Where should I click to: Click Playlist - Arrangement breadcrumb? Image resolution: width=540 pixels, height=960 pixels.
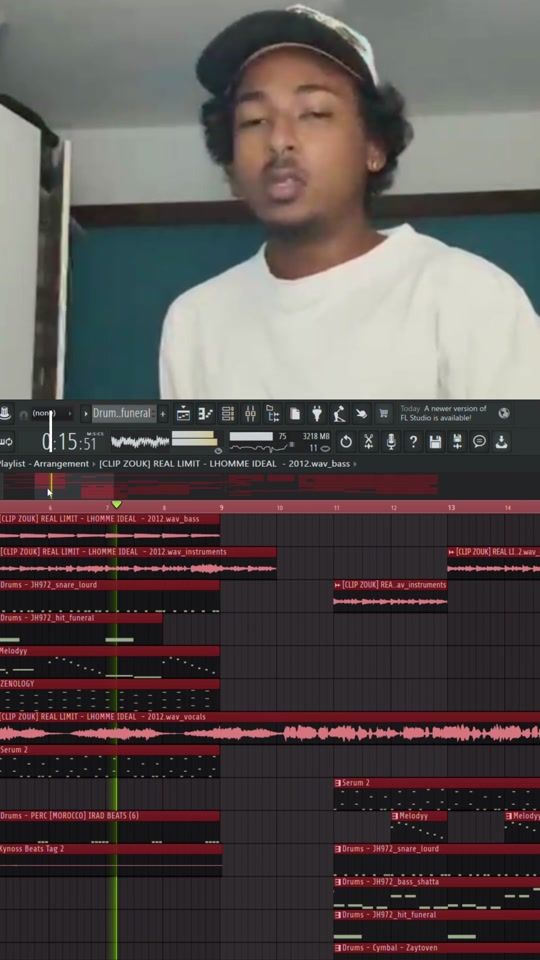coord(44,464)
